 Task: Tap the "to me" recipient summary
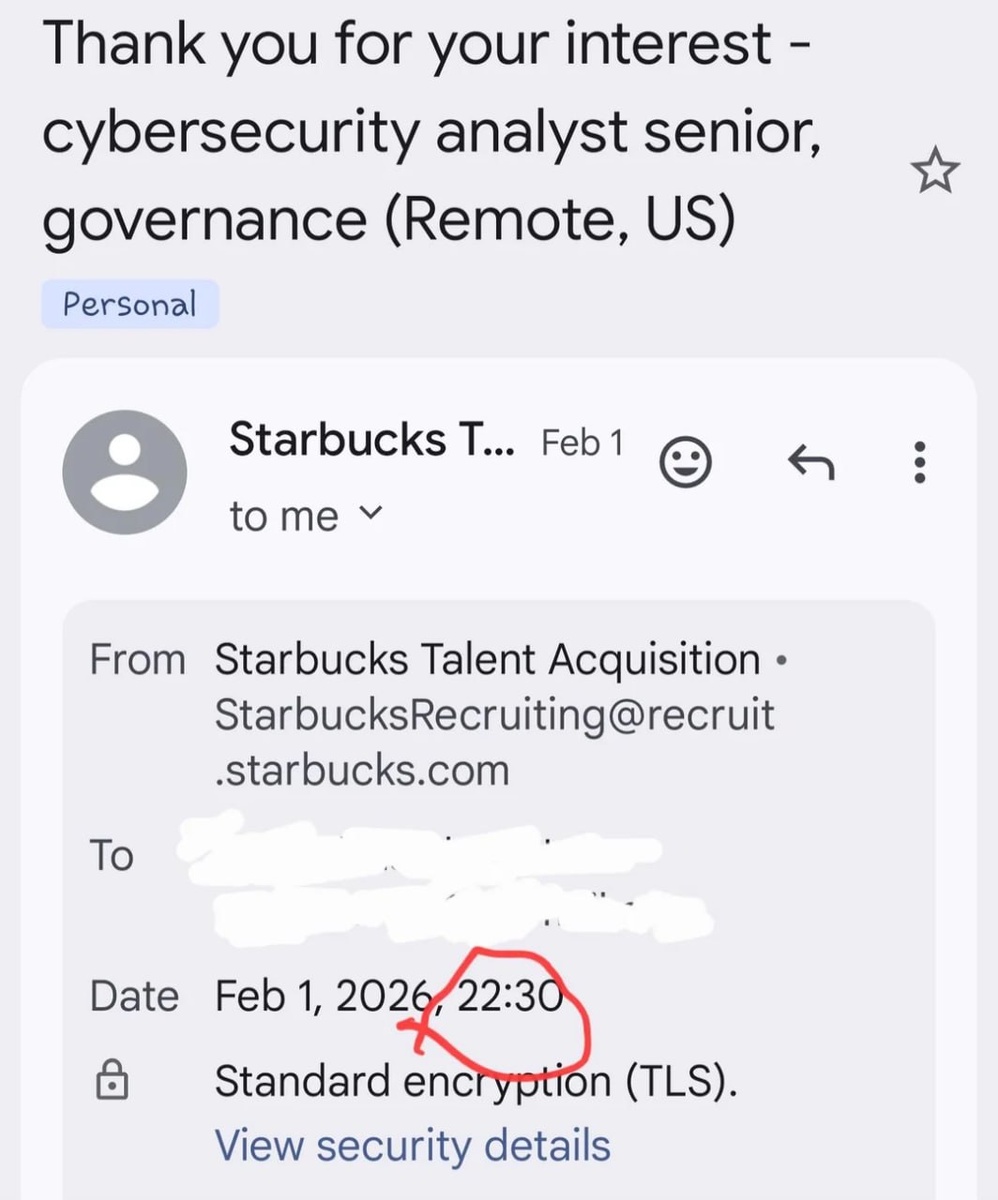tap(284, 516)
